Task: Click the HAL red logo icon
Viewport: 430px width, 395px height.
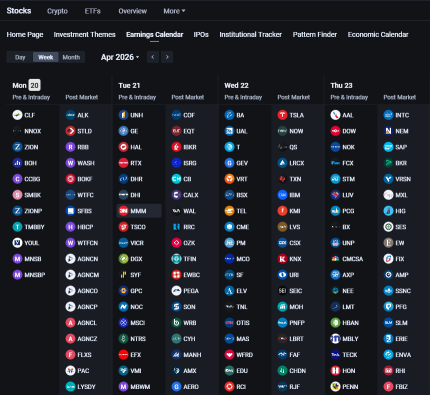Action: 123,147
